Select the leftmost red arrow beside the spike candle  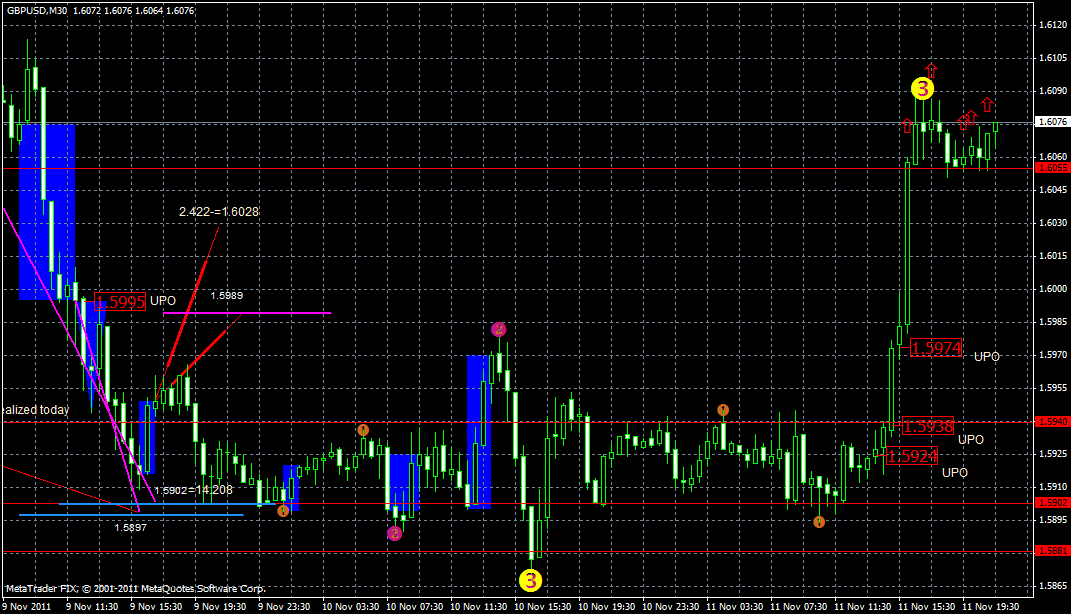(x=907, y=125)
